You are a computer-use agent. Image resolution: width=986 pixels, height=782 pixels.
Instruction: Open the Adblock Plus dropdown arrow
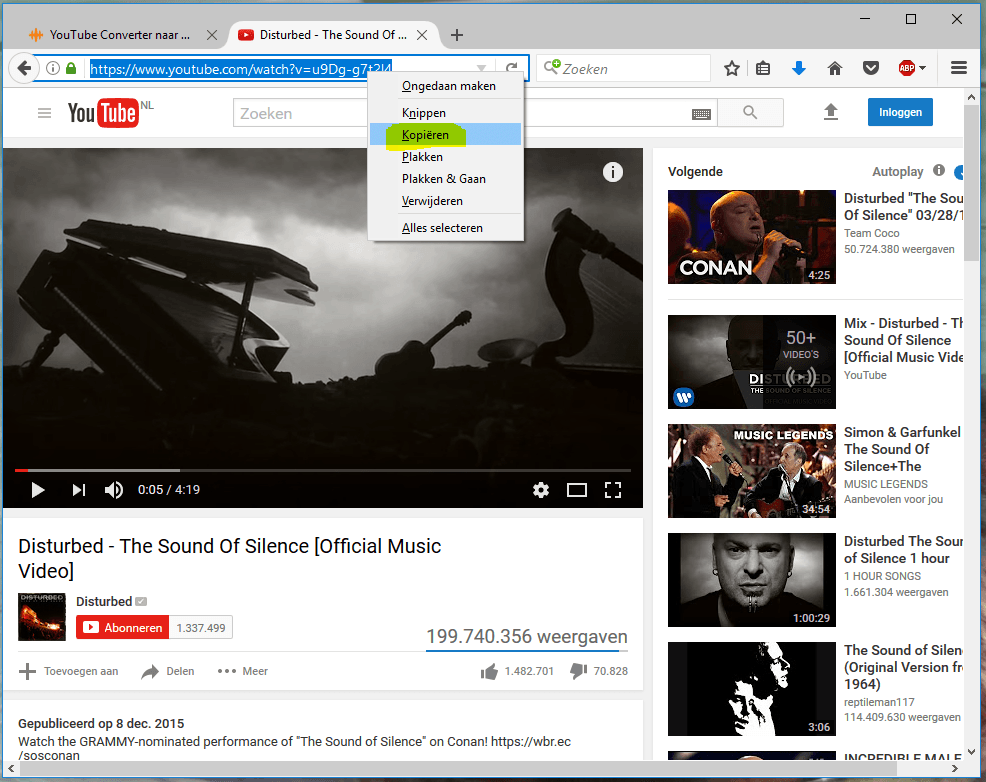[x=922, y=68]
